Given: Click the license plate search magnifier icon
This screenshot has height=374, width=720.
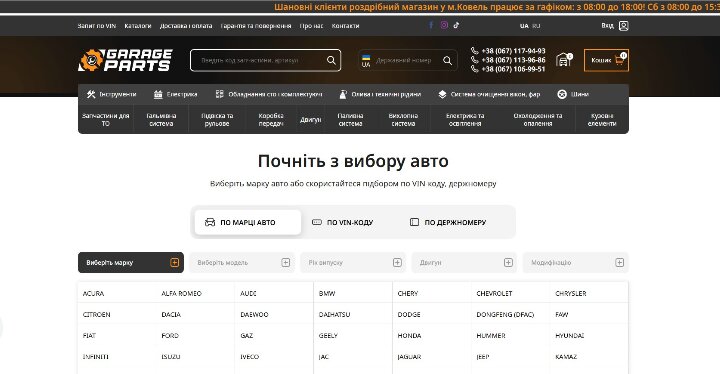Looking at the screenshot, I should [447, 60].
